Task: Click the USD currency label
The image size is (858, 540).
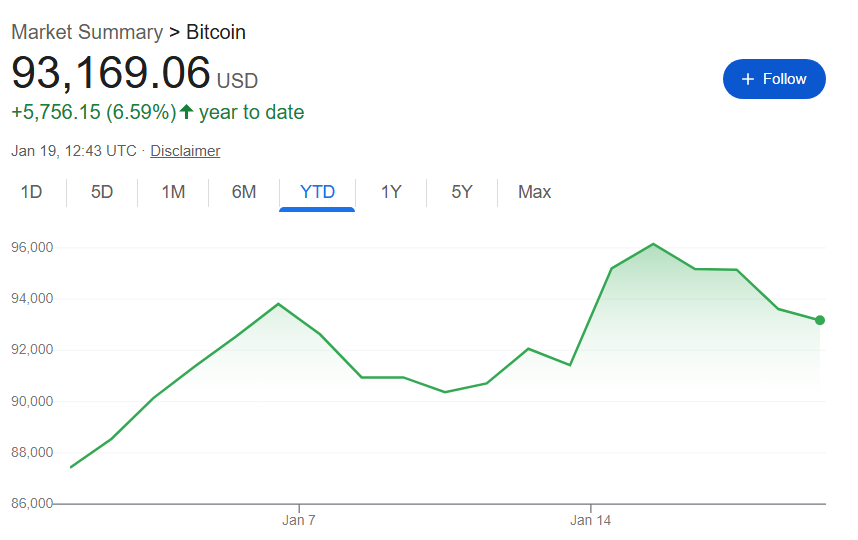Action: pos(237,80)
